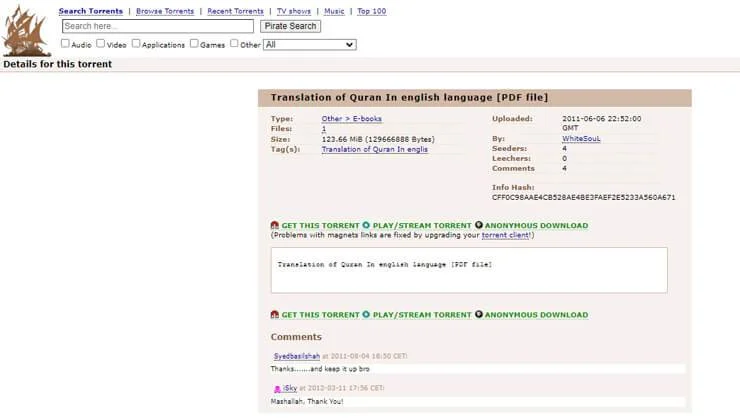Viewport: 740px width, 418px height.
Task: Check the Games filter box
Action: (194, 43)
